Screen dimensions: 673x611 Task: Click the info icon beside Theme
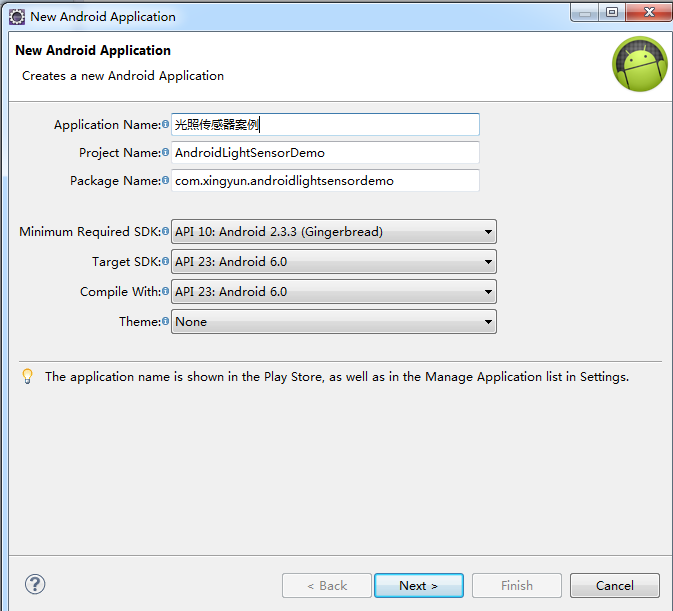[166, 321]
